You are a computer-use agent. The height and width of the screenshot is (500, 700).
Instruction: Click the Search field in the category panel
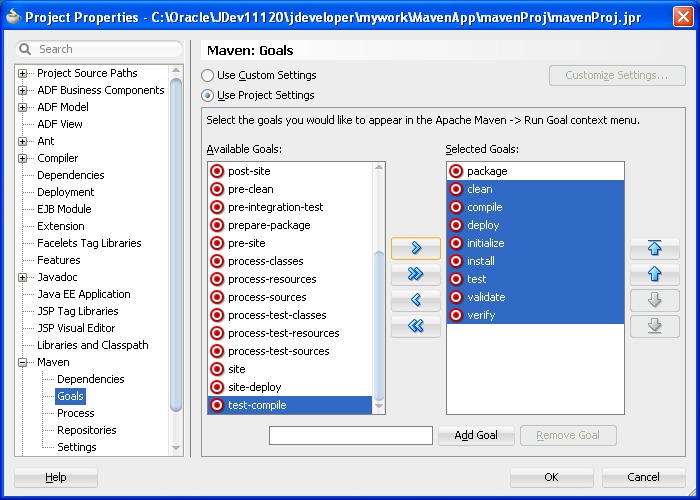[x=99, y=49]
